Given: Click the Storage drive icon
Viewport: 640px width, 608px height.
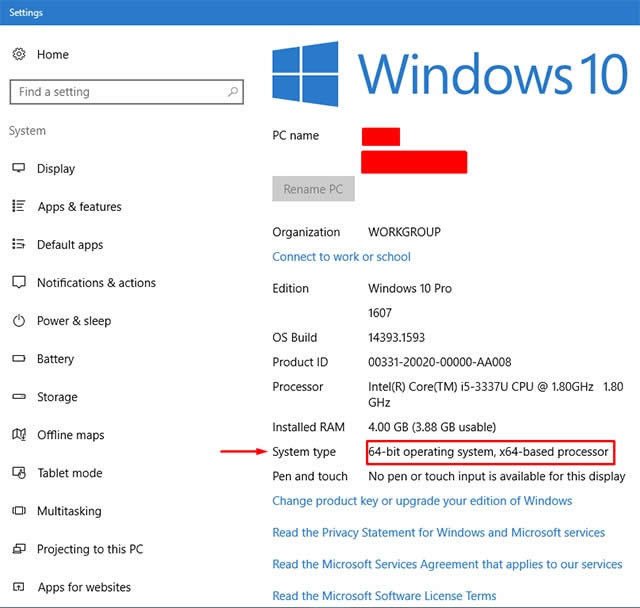Looking at the screenshot, I should (x=19, y=396).
